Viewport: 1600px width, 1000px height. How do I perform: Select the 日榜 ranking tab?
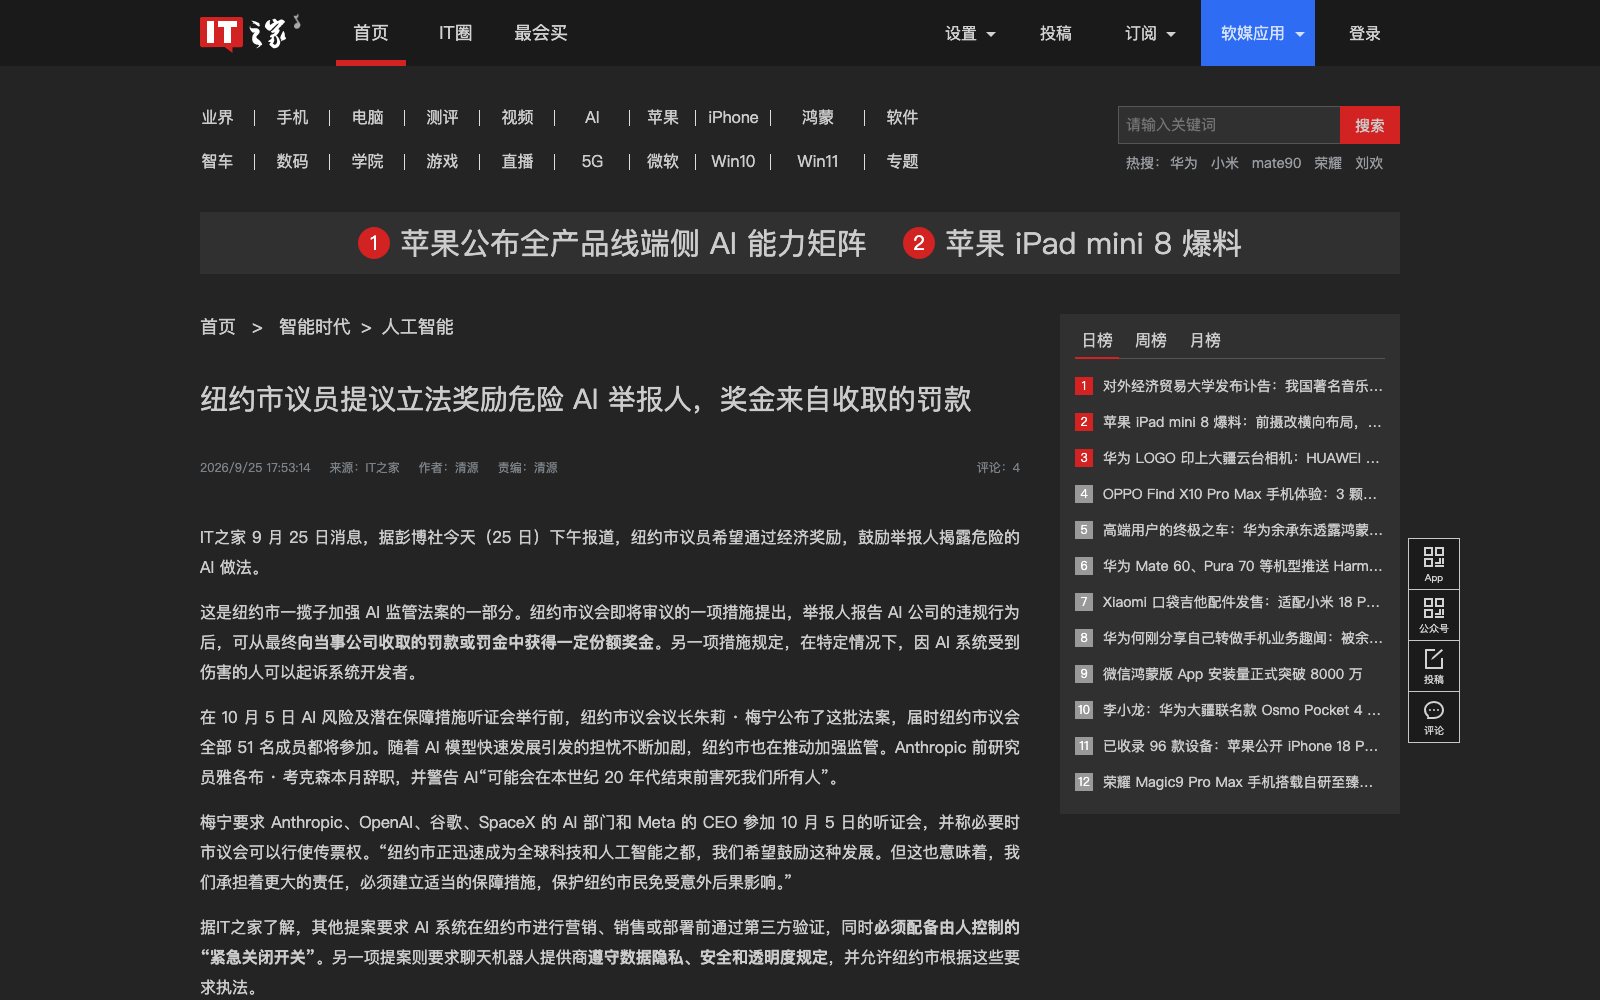click(1097, 340)
